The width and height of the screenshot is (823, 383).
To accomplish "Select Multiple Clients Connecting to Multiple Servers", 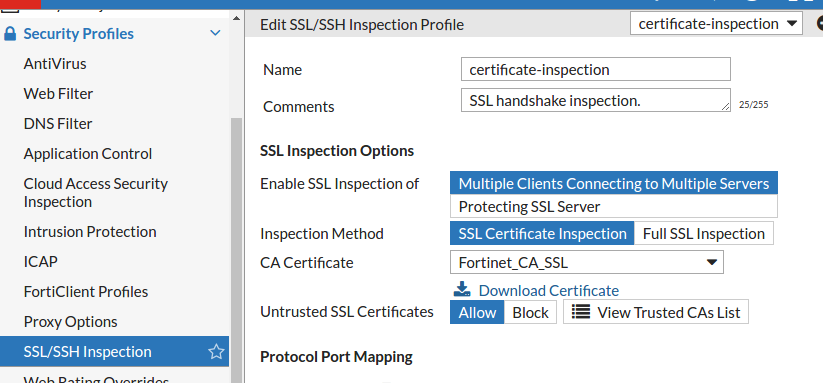I will pyautogui.click(x=614, y=184).
